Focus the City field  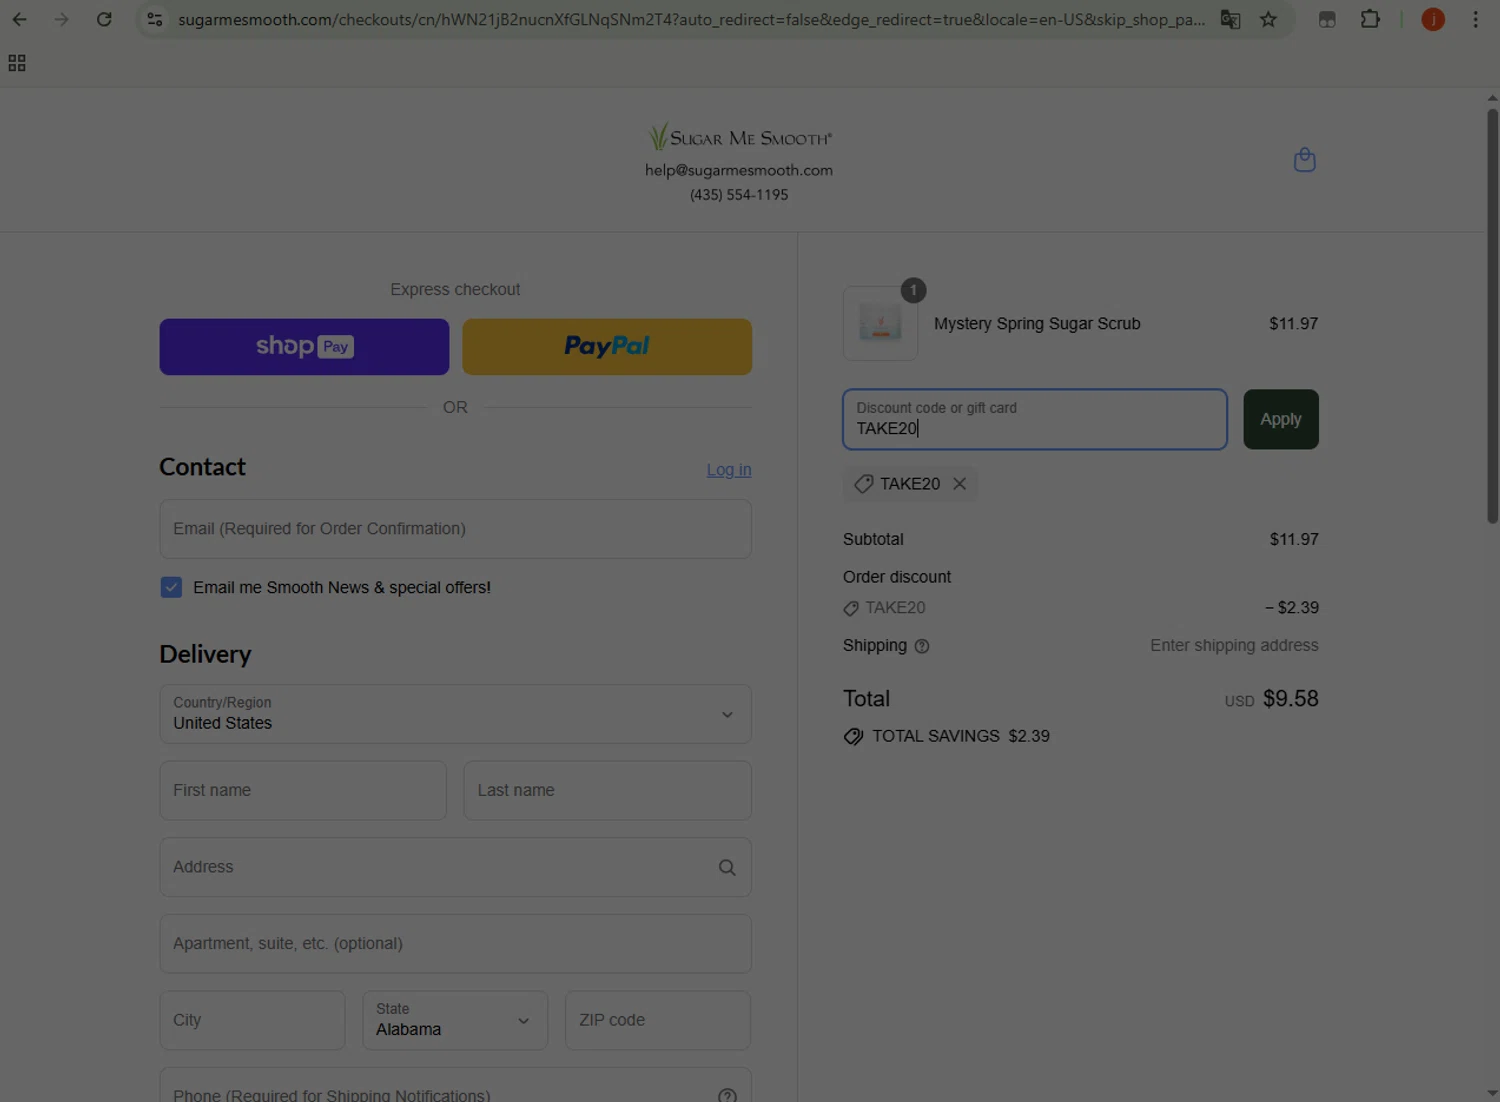[252, 1020]
